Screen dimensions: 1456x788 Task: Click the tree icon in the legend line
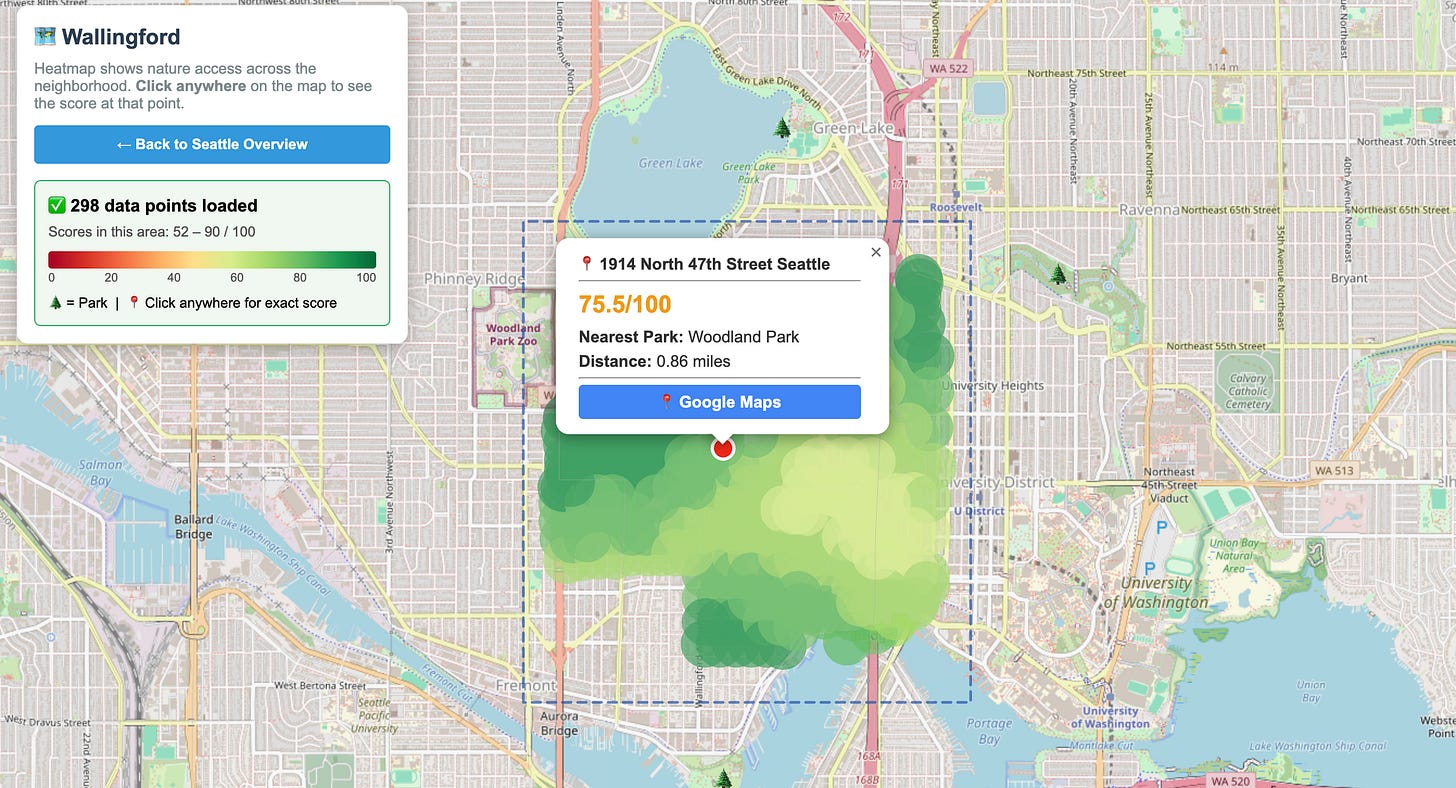pos(54,302)
